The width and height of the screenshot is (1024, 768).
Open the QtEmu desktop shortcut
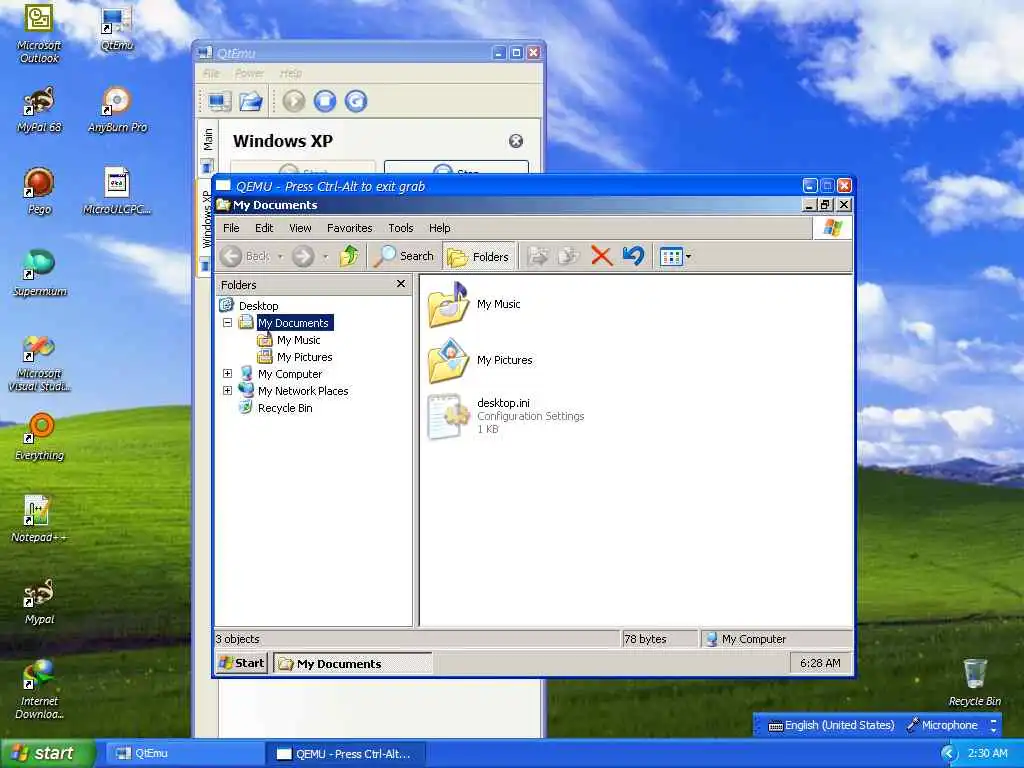pos(118,28)
